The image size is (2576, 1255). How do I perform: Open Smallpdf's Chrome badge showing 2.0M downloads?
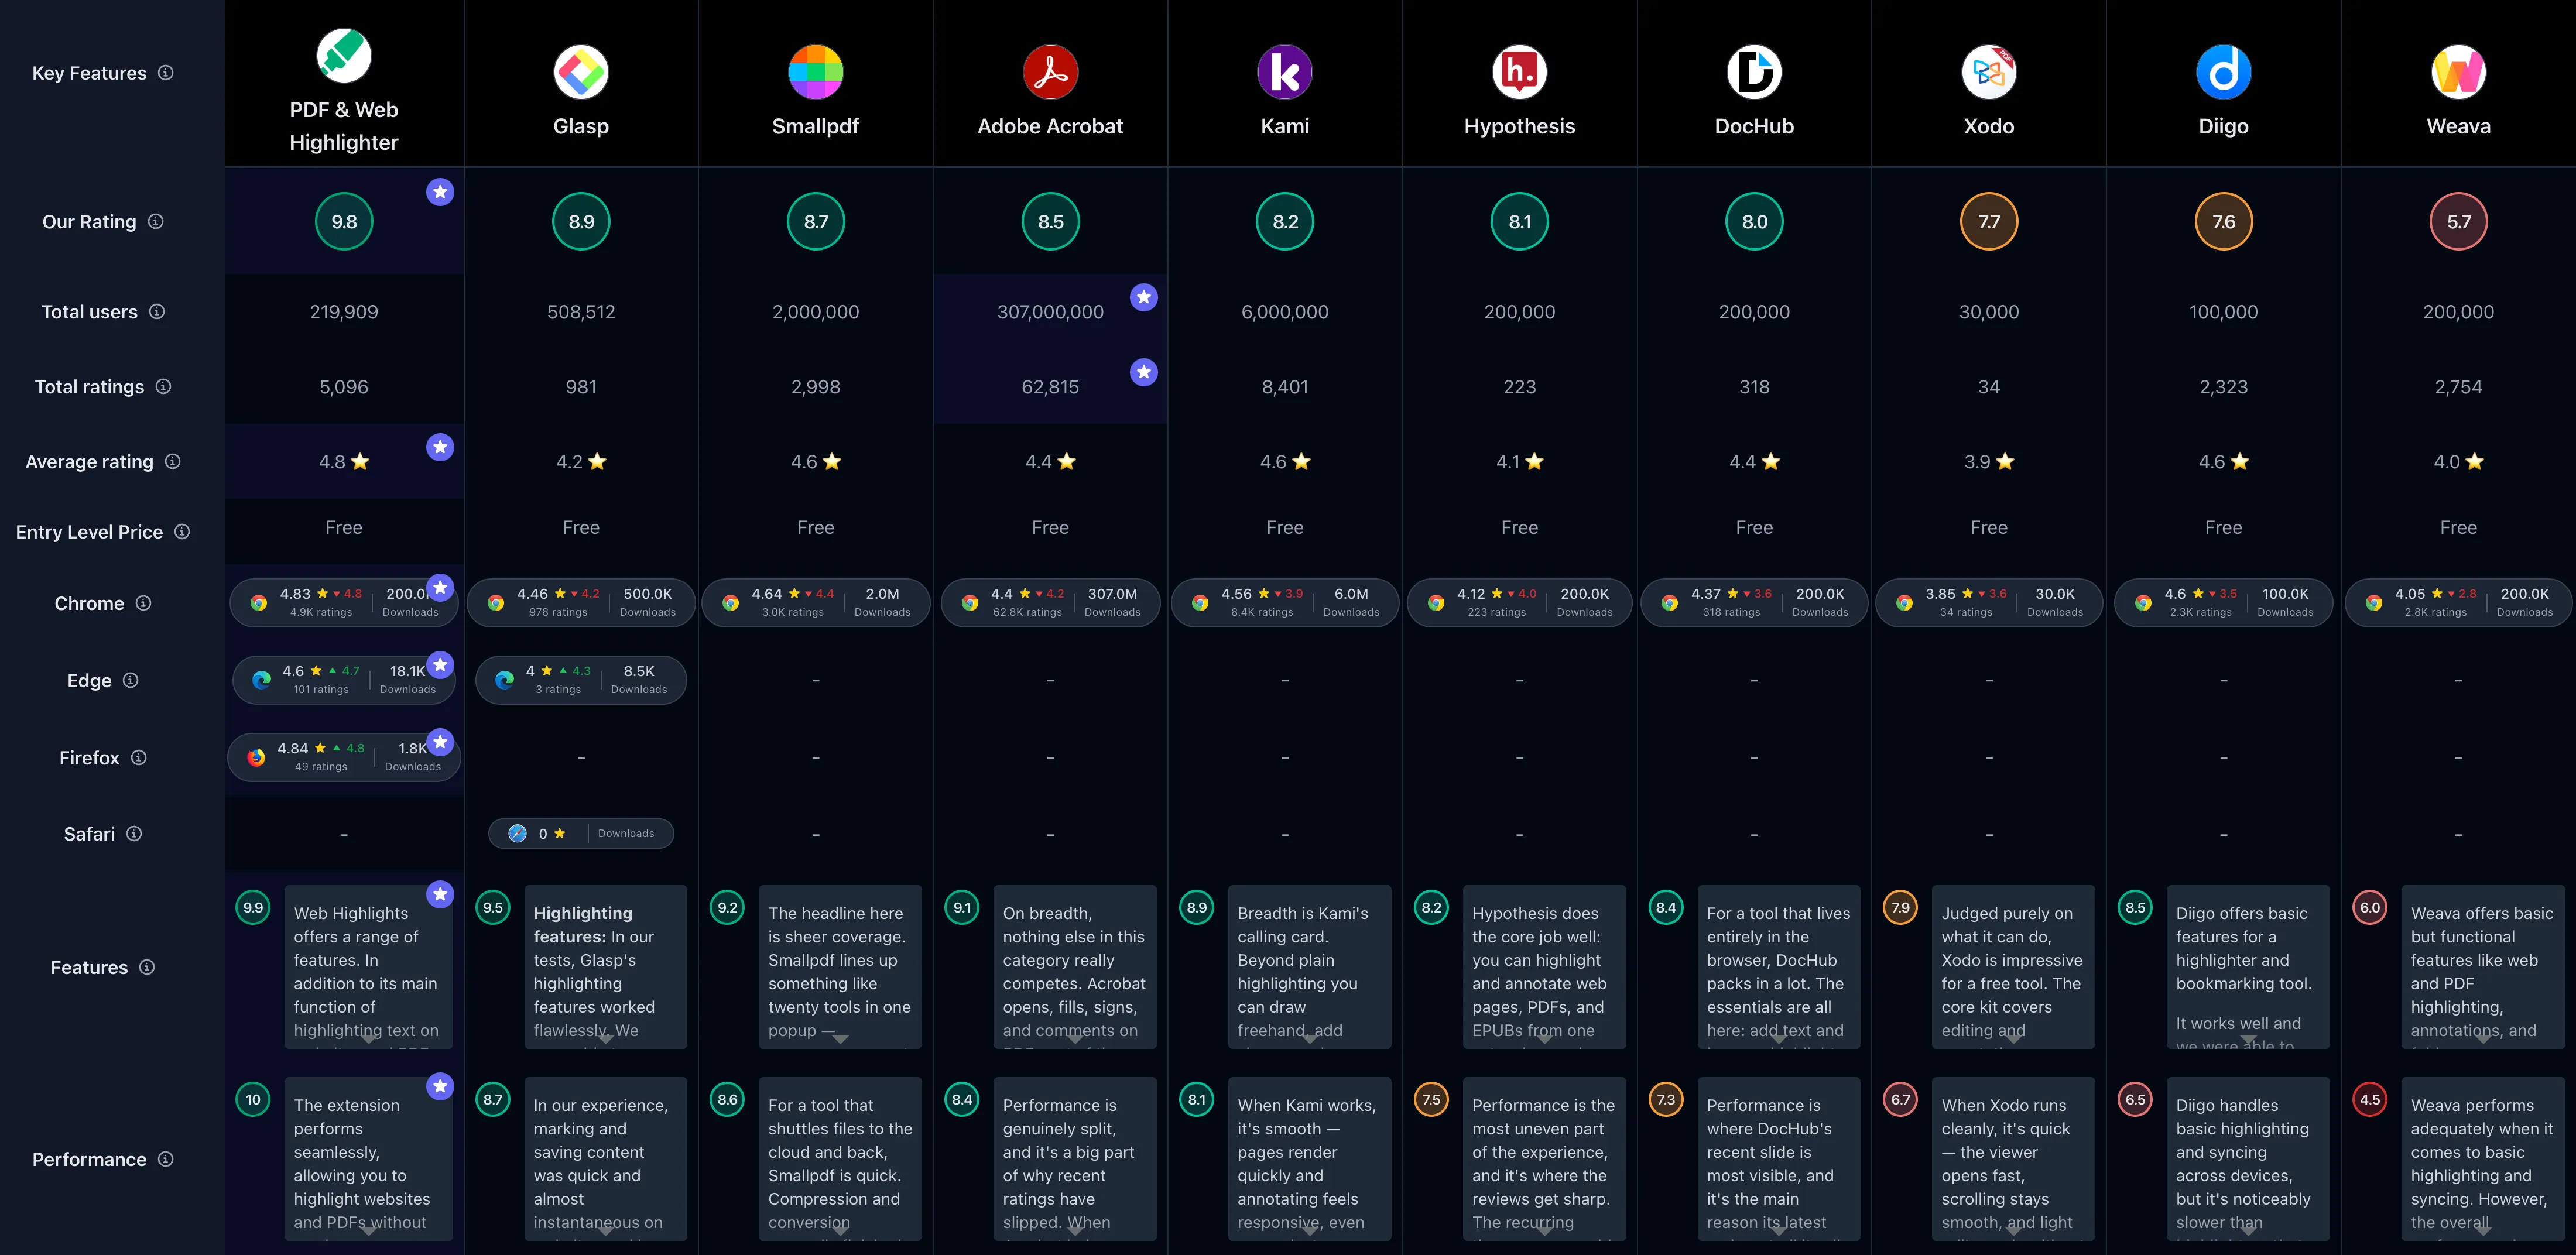click(x=816, y=603)
